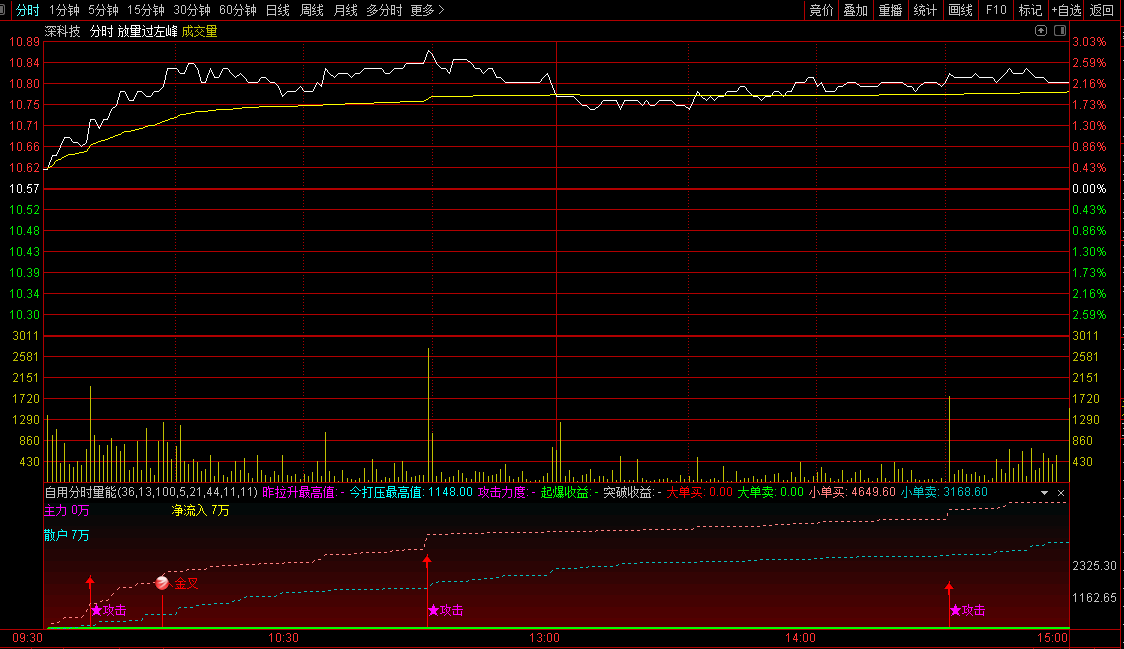Click the 大单买 0.00 value
This screenshot has height=649, width=1124.
pyautogui.click(x=699, y=493)
